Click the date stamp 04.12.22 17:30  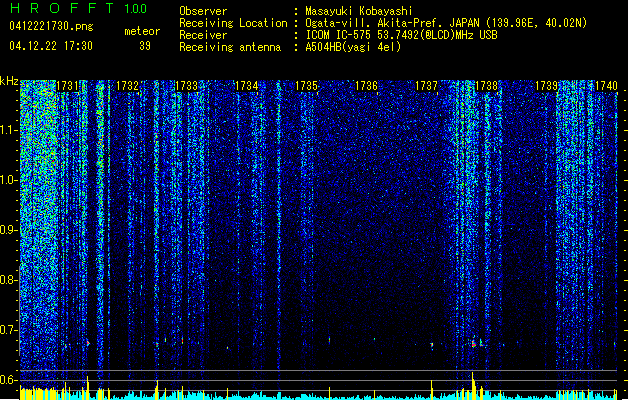tap(51, 46)
